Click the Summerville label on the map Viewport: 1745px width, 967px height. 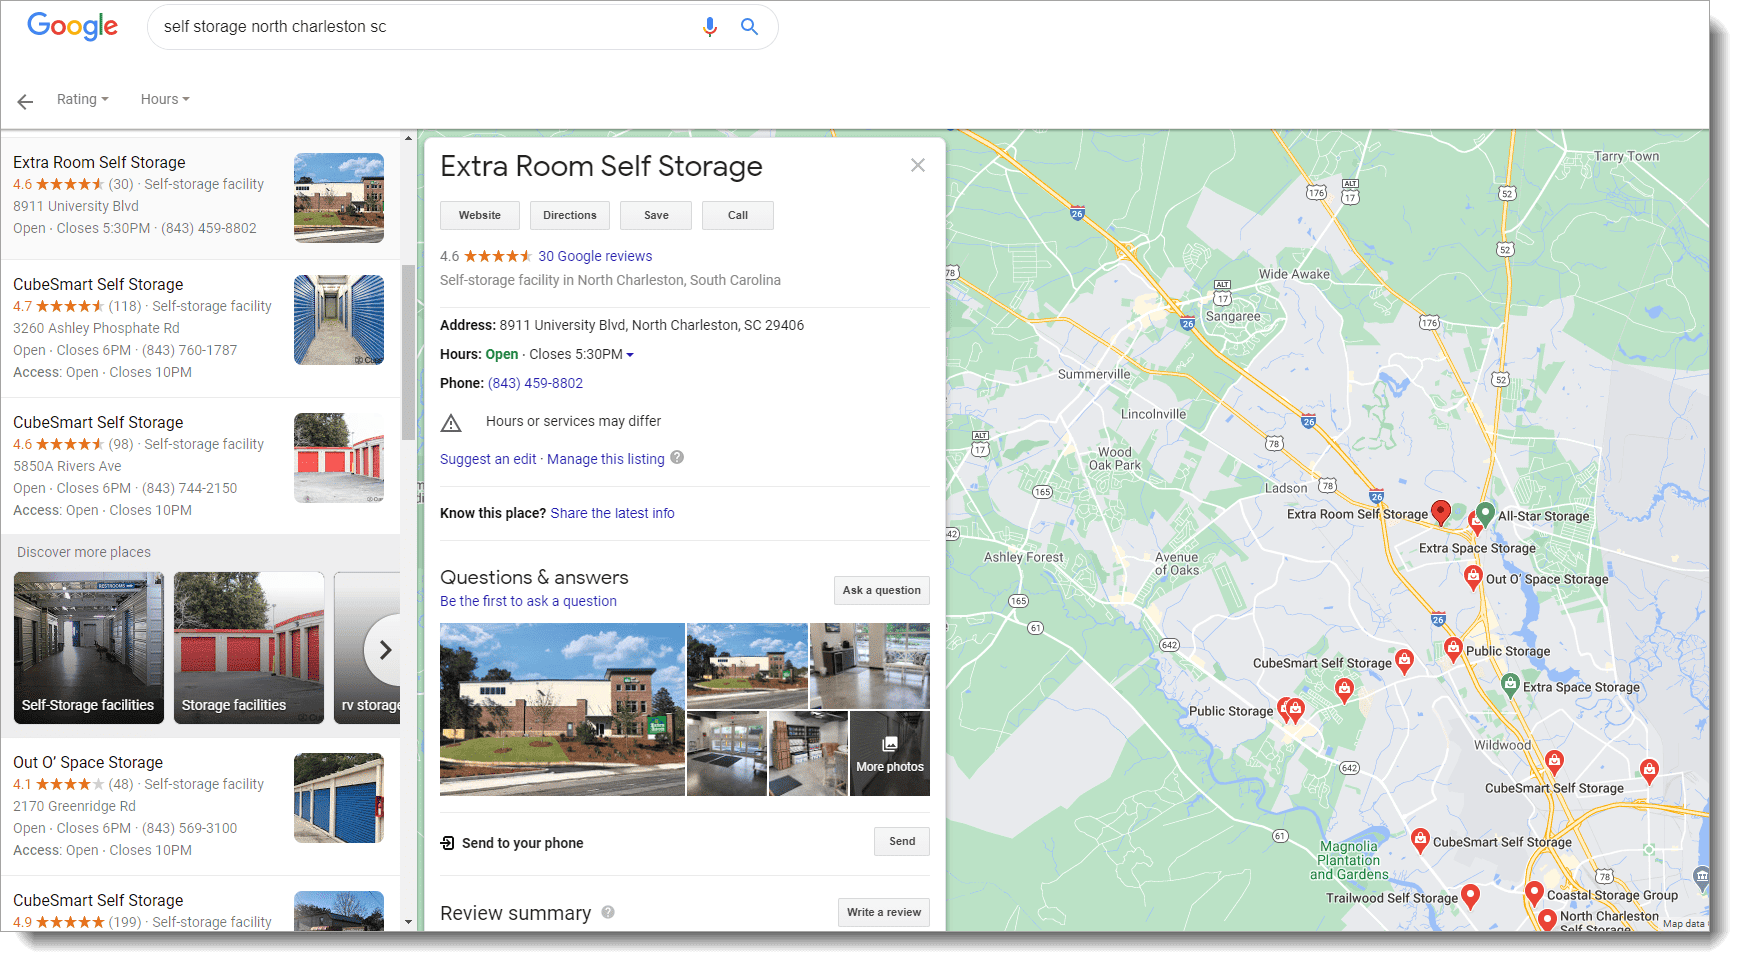coord(1094,374)
